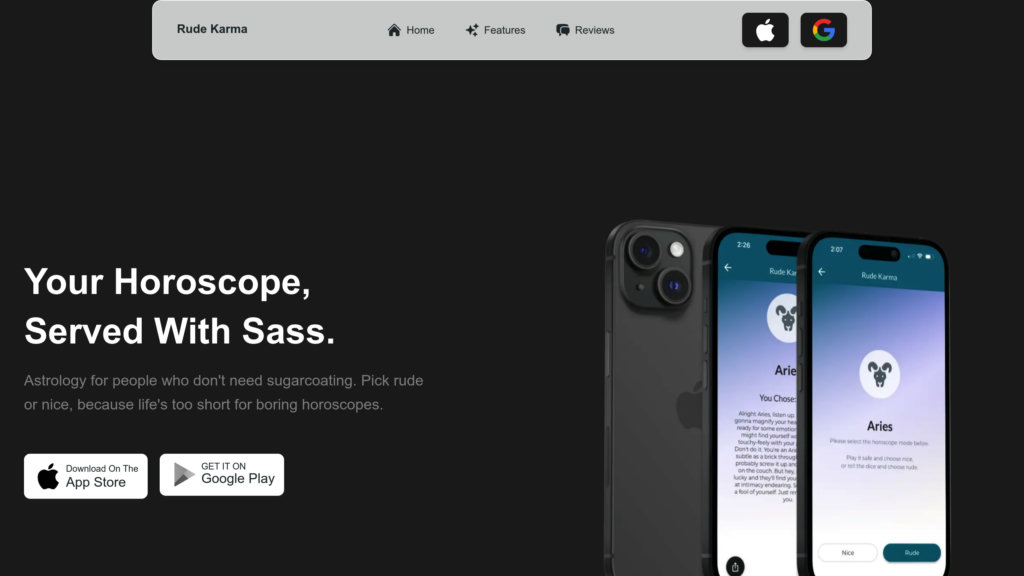This screenshot has width=1024, height=576.
Task: Click the Play triangle on Google Play badge
Action: [x=184, y=475]
